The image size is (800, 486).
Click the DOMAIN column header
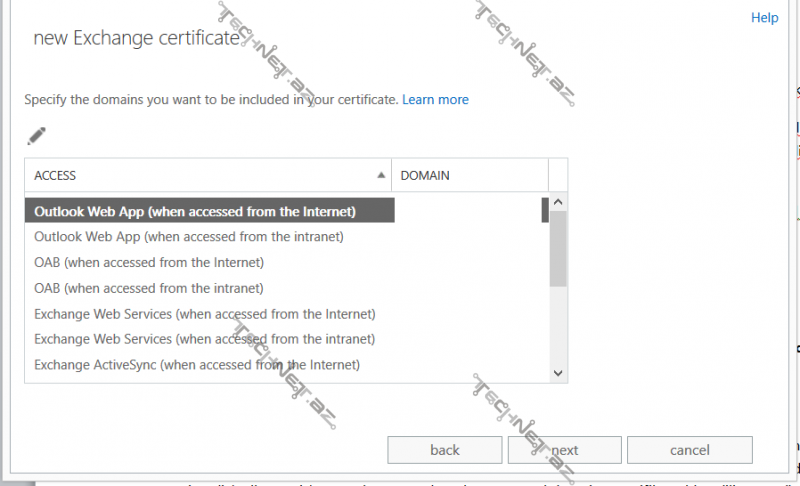(469, 175)
